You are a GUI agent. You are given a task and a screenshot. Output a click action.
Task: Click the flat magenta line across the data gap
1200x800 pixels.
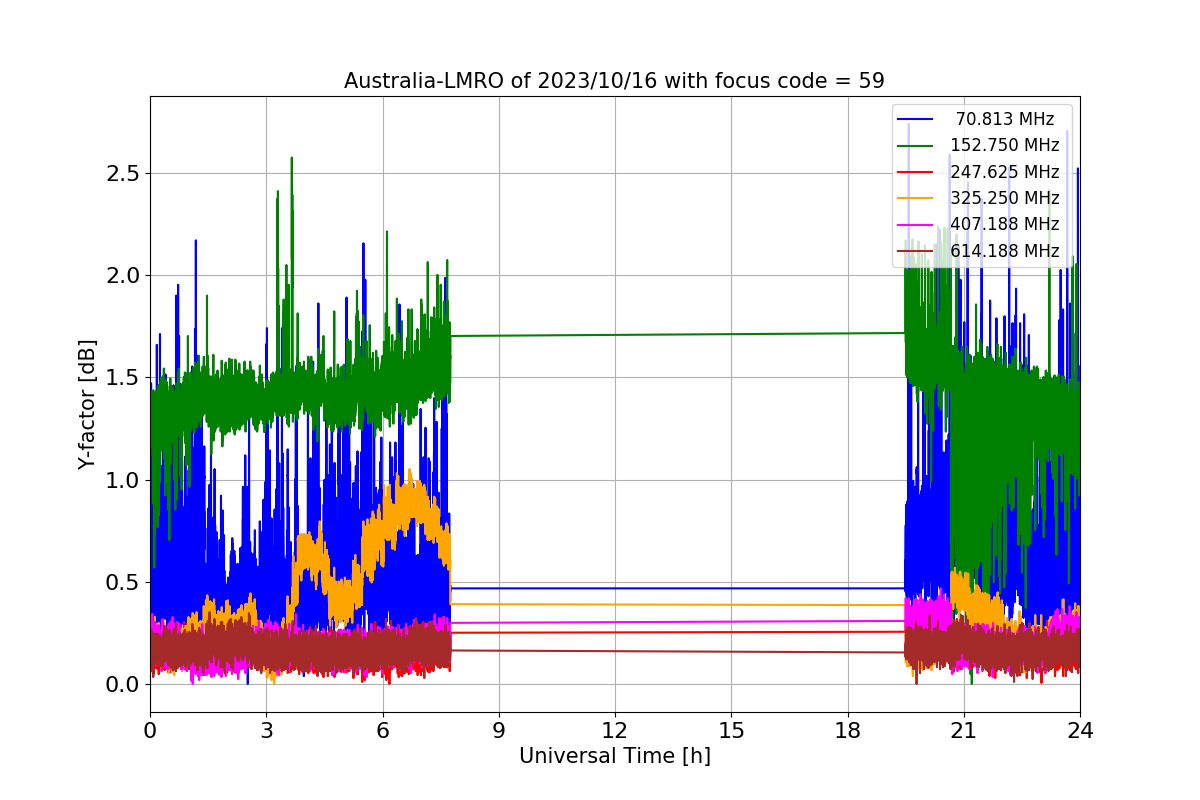678,622
